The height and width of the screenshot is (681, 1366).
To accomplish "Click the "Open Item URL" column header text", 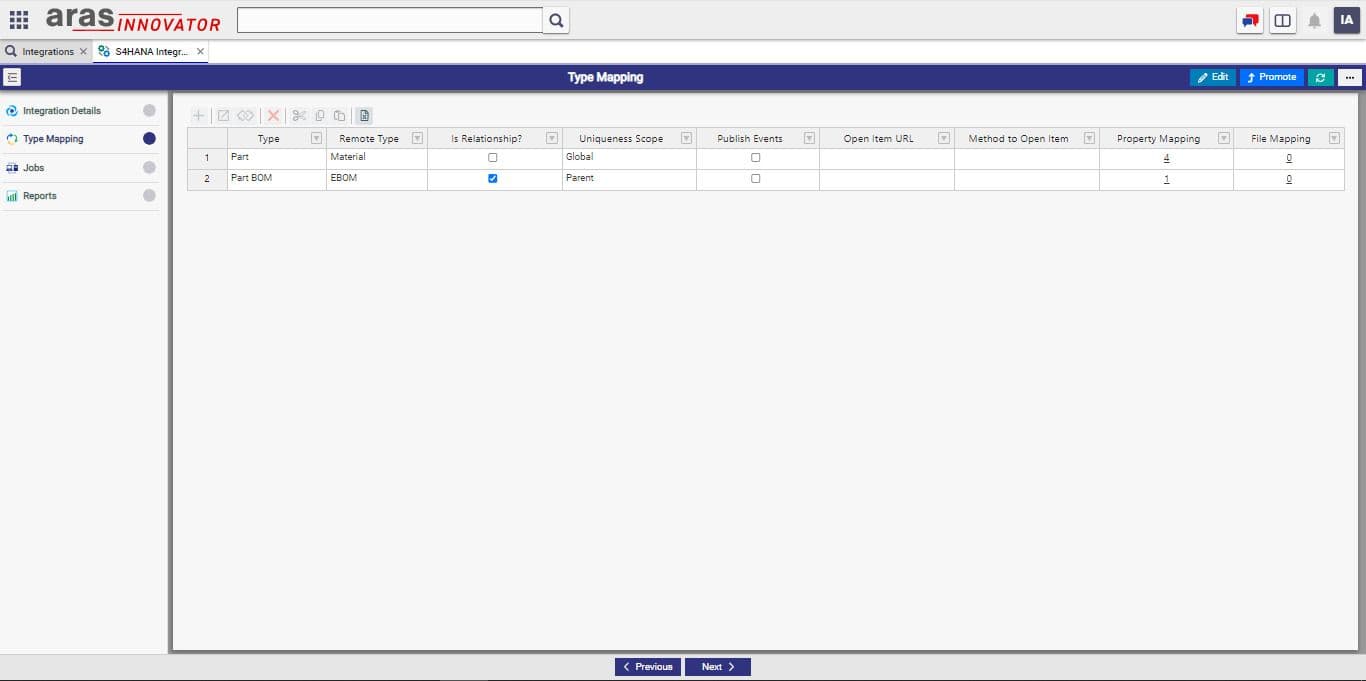I will pos(879,139).
